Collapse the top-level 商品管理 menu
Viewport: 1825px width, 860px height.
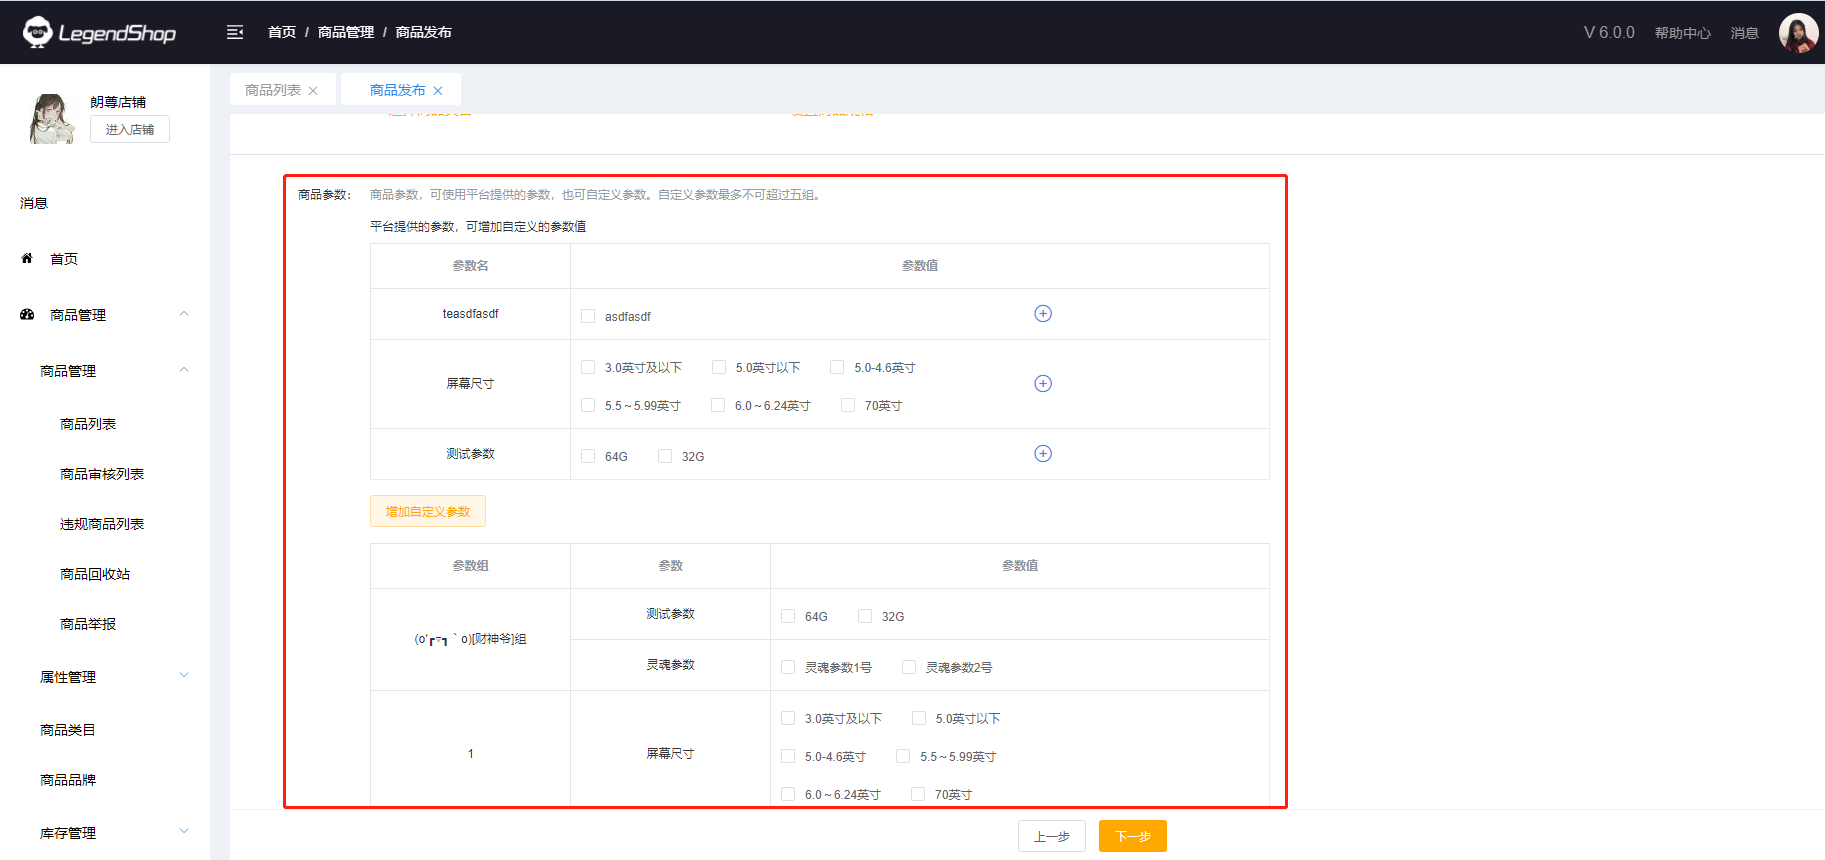coord(183,315)
